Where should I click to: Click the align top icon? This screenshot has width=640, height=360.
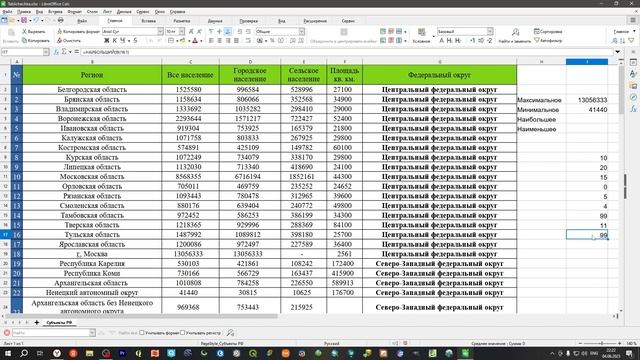211,31
